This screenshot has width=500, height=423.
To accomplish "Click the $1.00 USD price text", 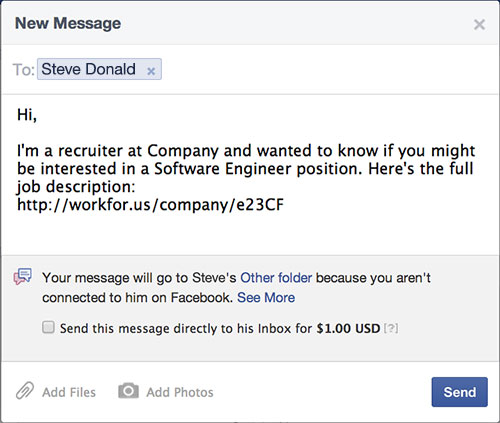I will coord(348,329).
